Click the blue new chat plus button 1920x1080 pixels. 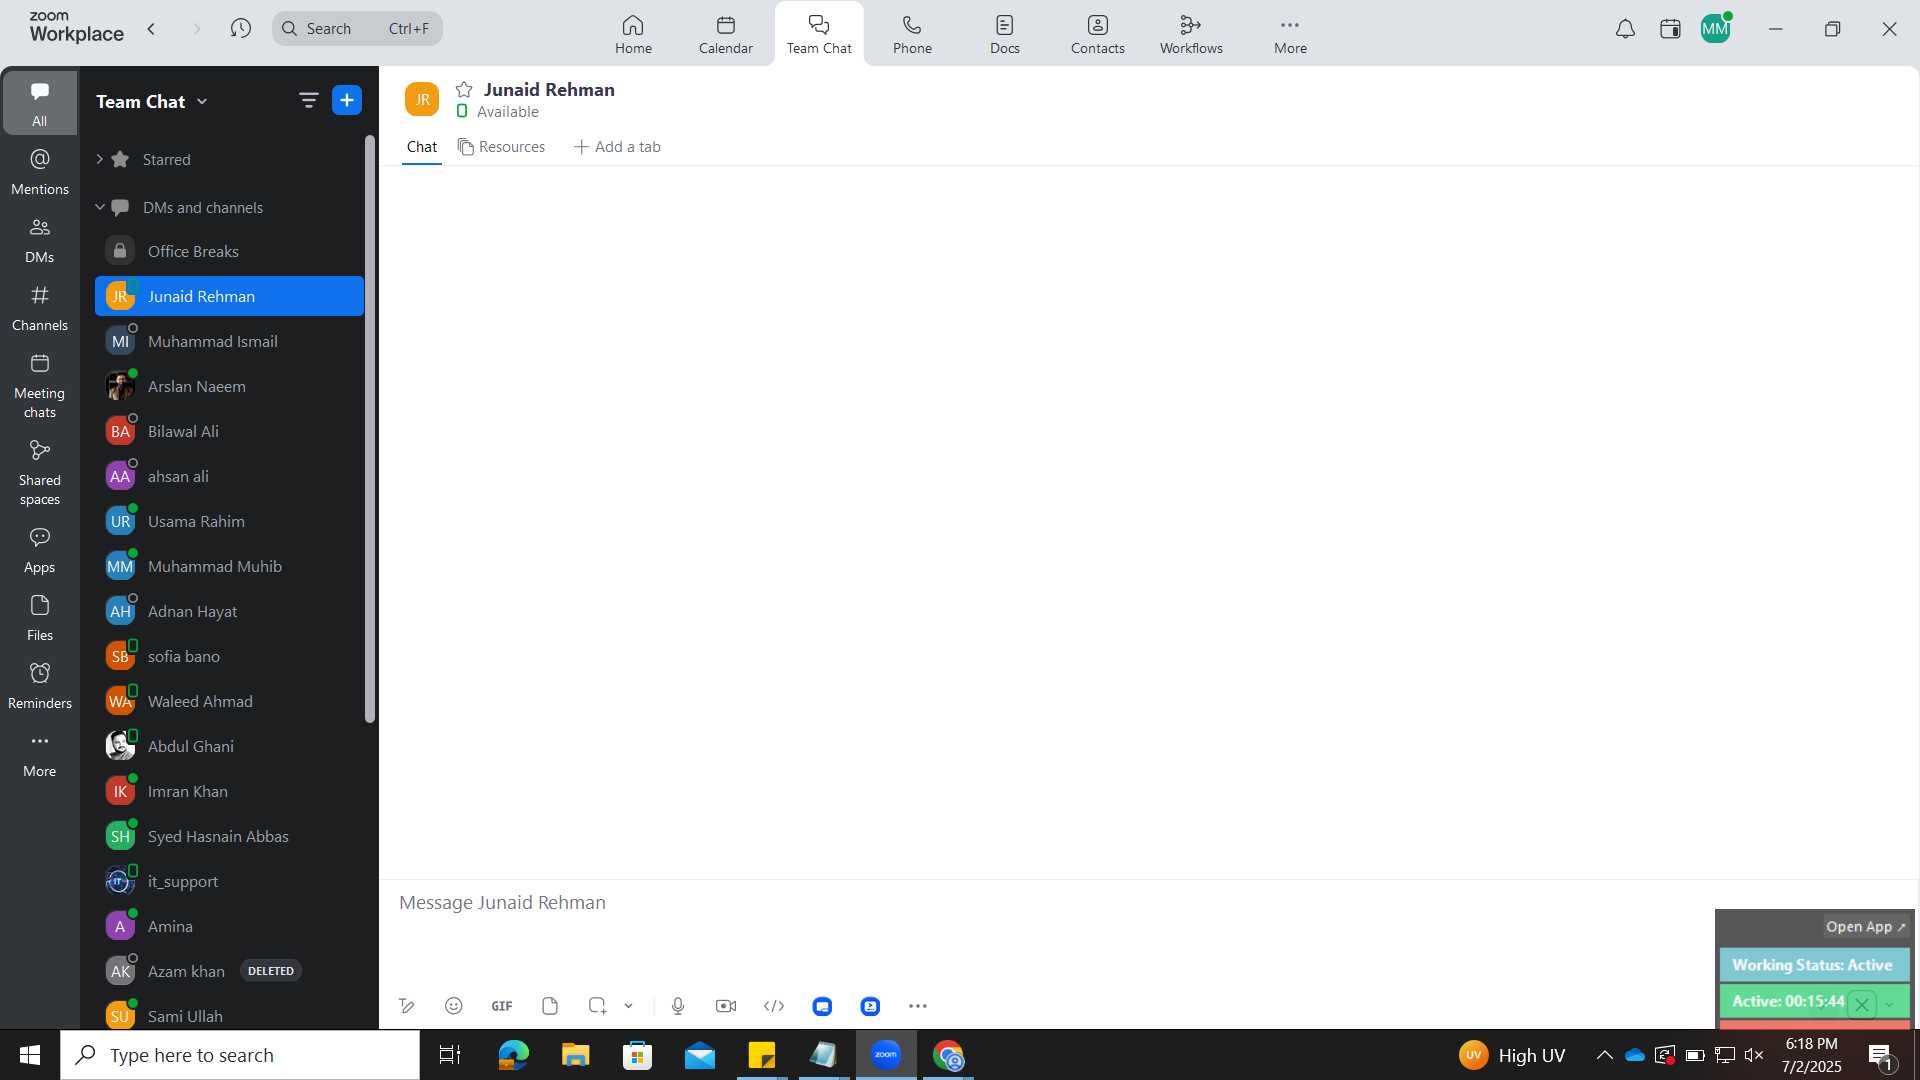(347, 100)
